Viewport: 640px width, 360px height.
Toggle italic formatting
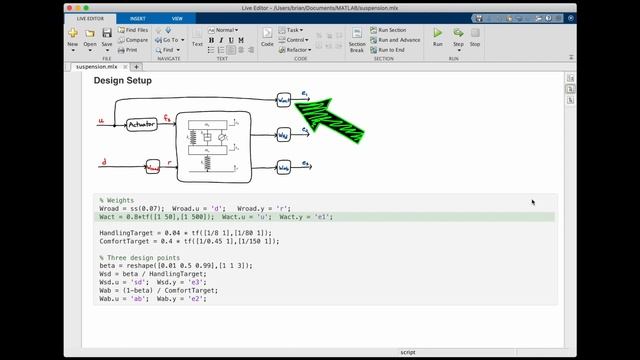(x=221, y=40)
